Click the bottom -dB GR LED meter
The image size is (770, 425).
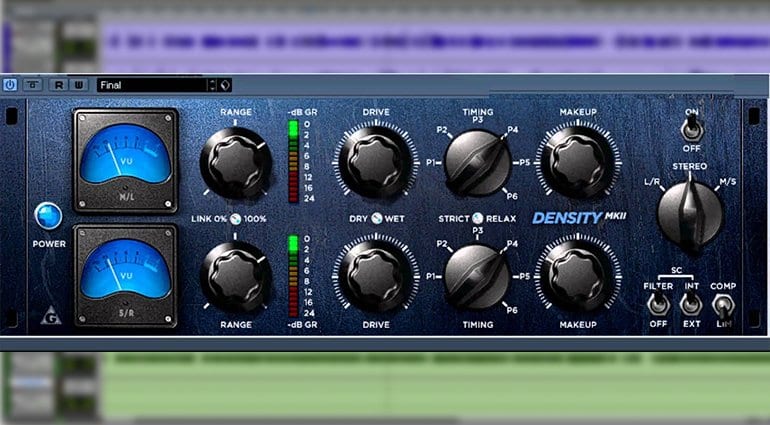click(x=294, y=276)
